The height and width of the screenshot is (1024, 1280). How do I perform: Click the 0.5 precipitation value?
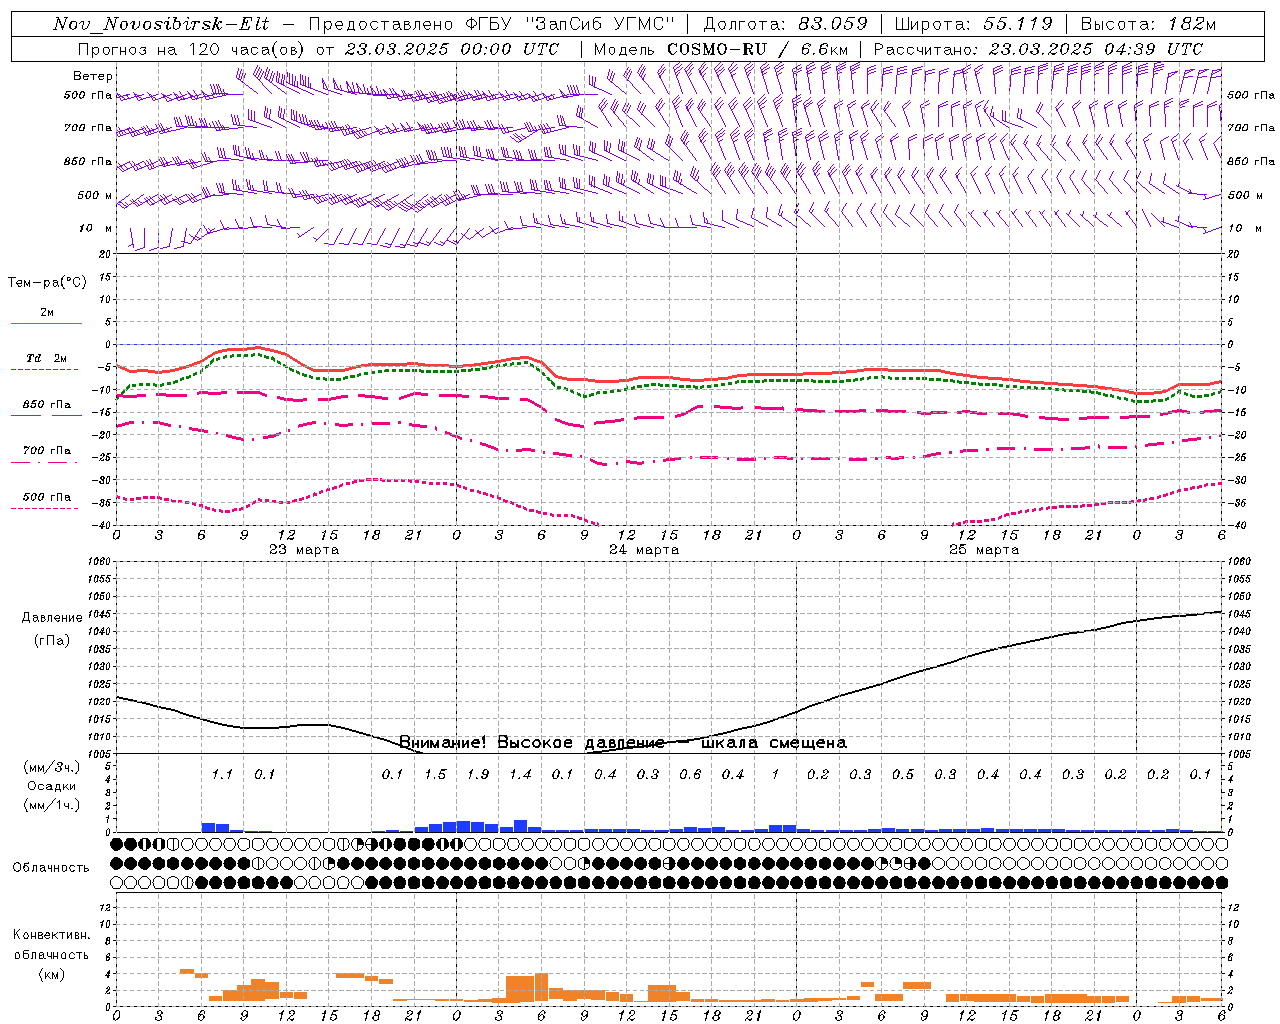(903, 774)
